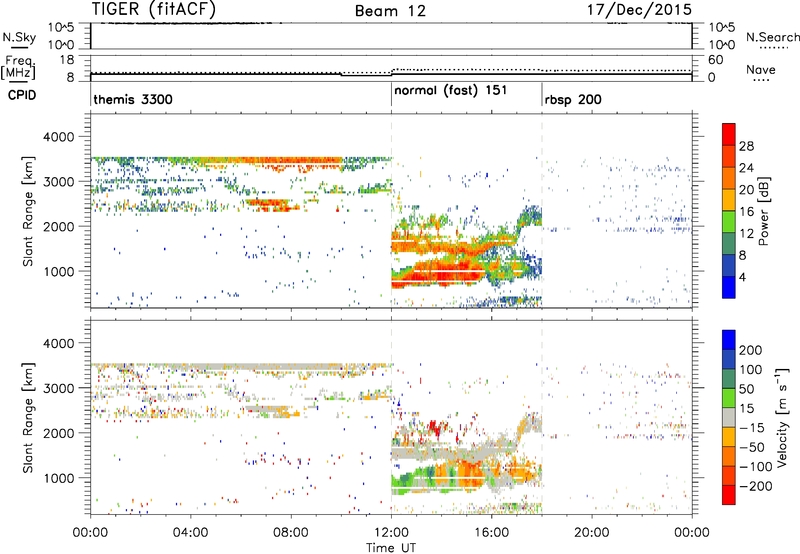Click the -50 tick on velocity colorbar
Viewport: 800px width, 554px height.
752,447
